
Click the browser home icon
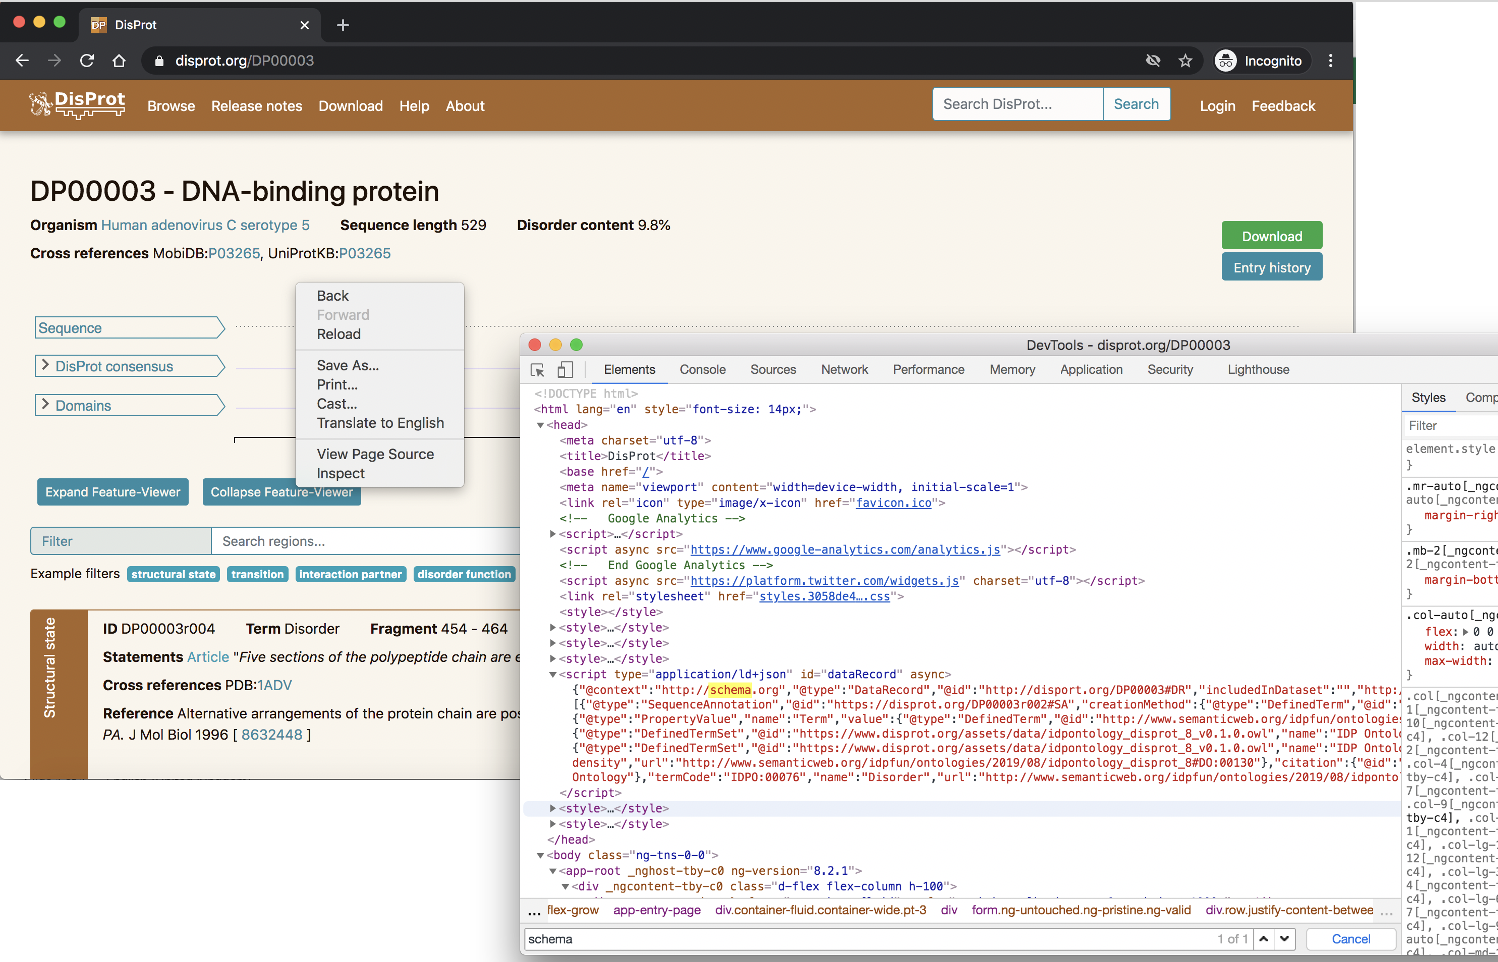click(x=118, y=60)
